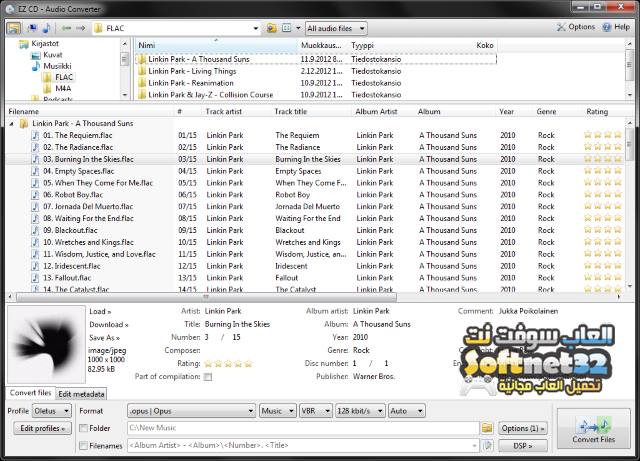
Task: Sort by the Year column header
Action: tap(515, 111)
